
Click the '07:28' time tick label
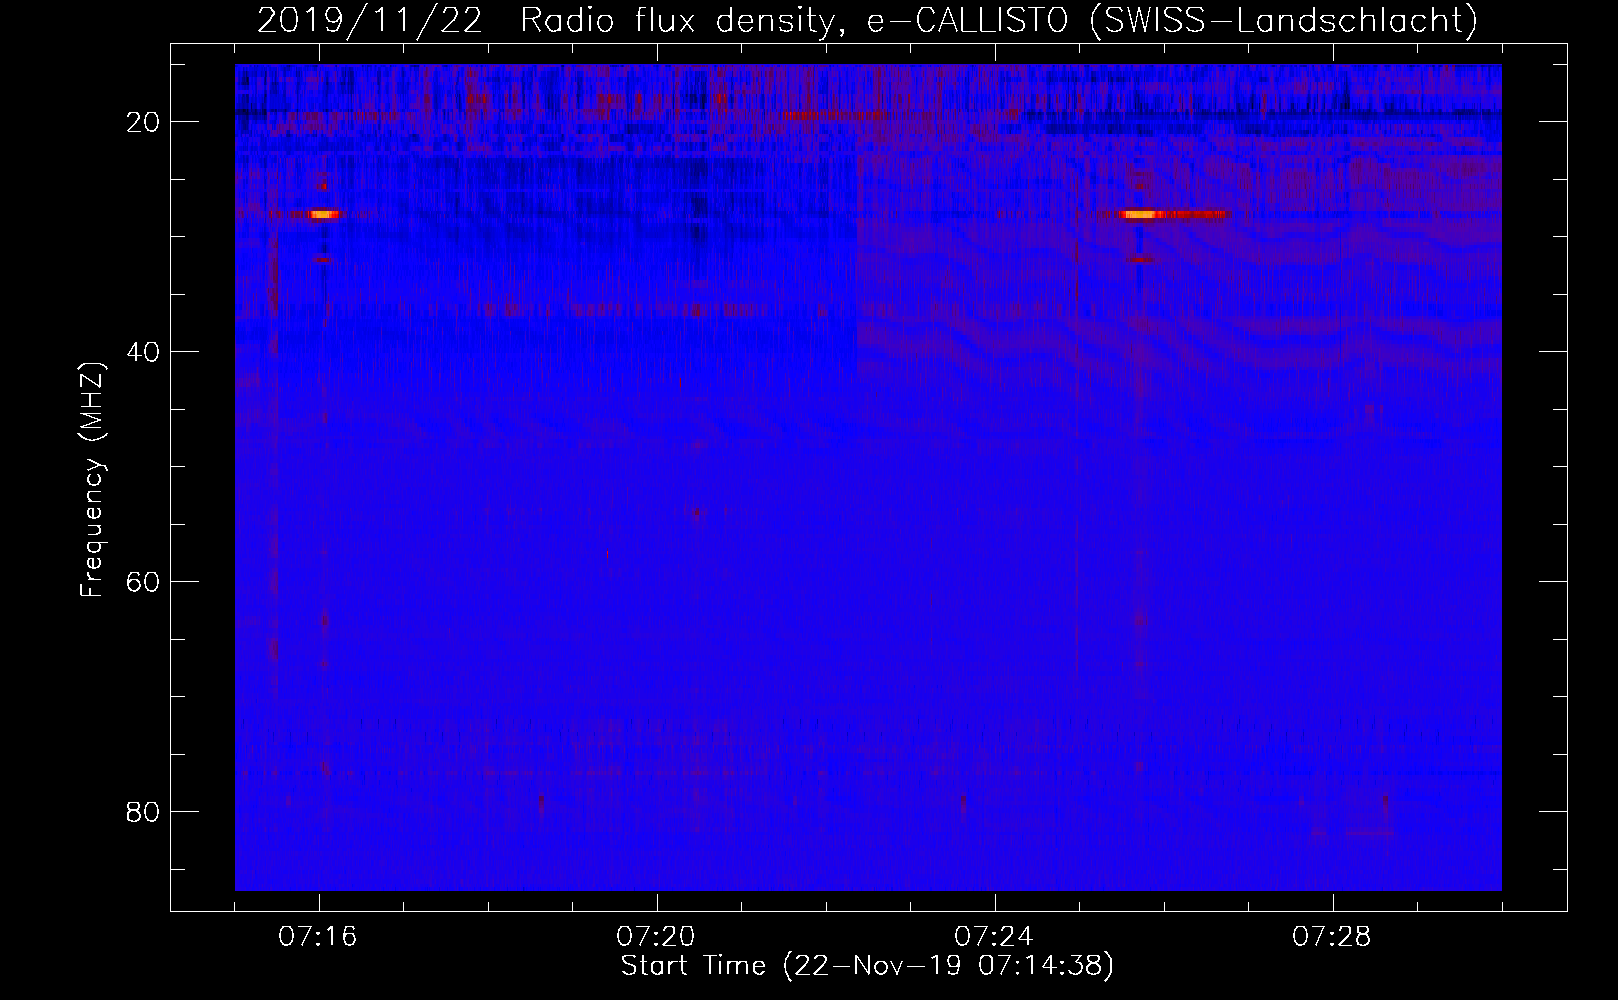(1332, 937)
